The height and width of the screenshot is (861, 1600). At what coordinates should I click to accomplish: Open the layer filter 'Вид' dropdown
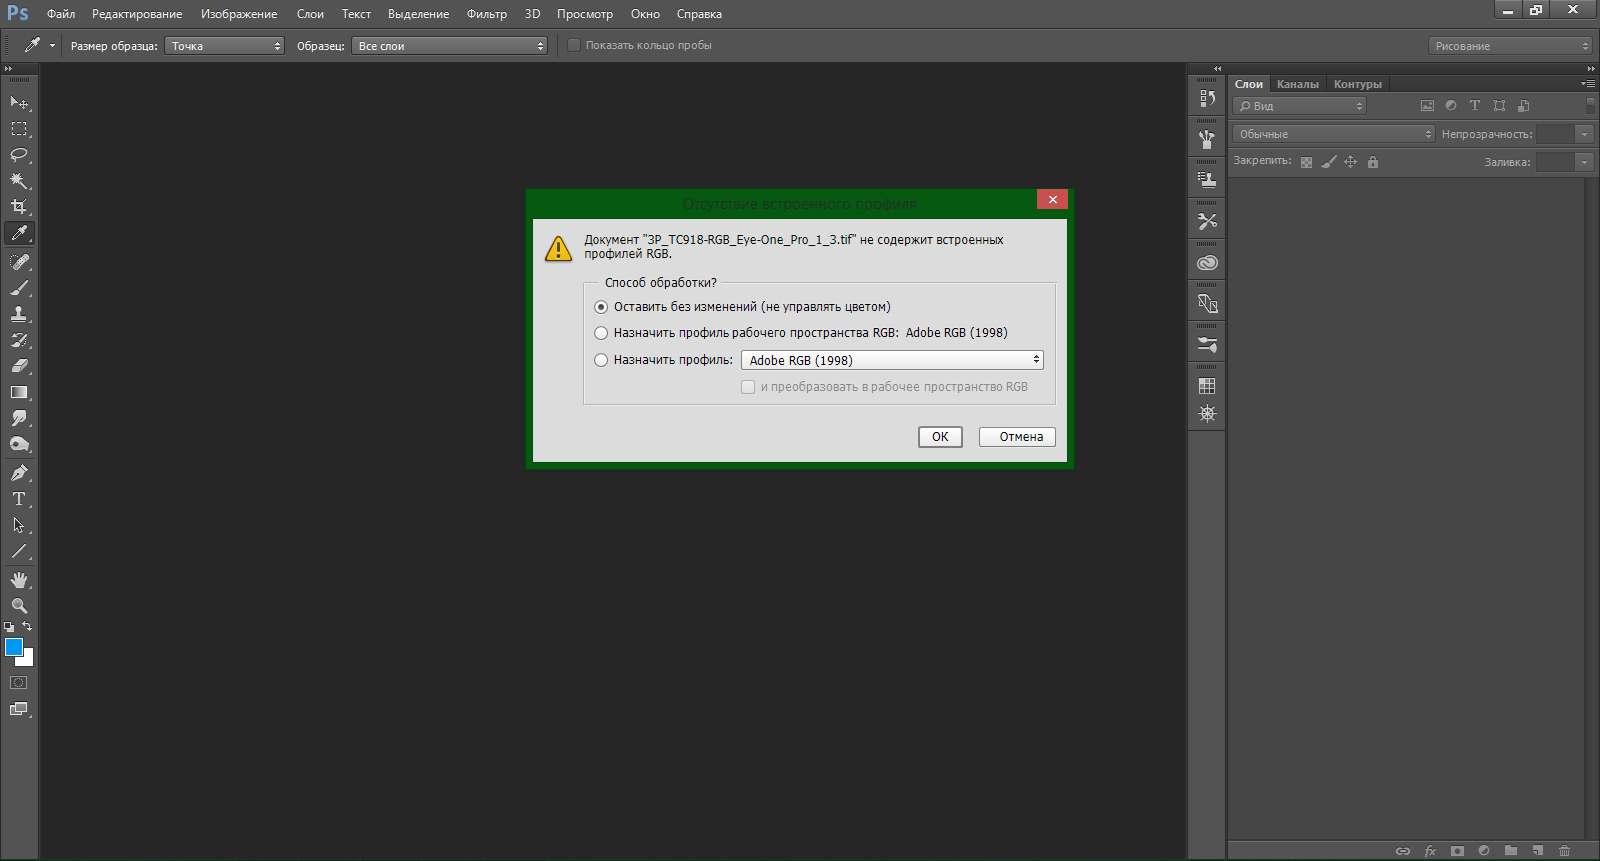pyautogui.click(x=1299, y=106)
